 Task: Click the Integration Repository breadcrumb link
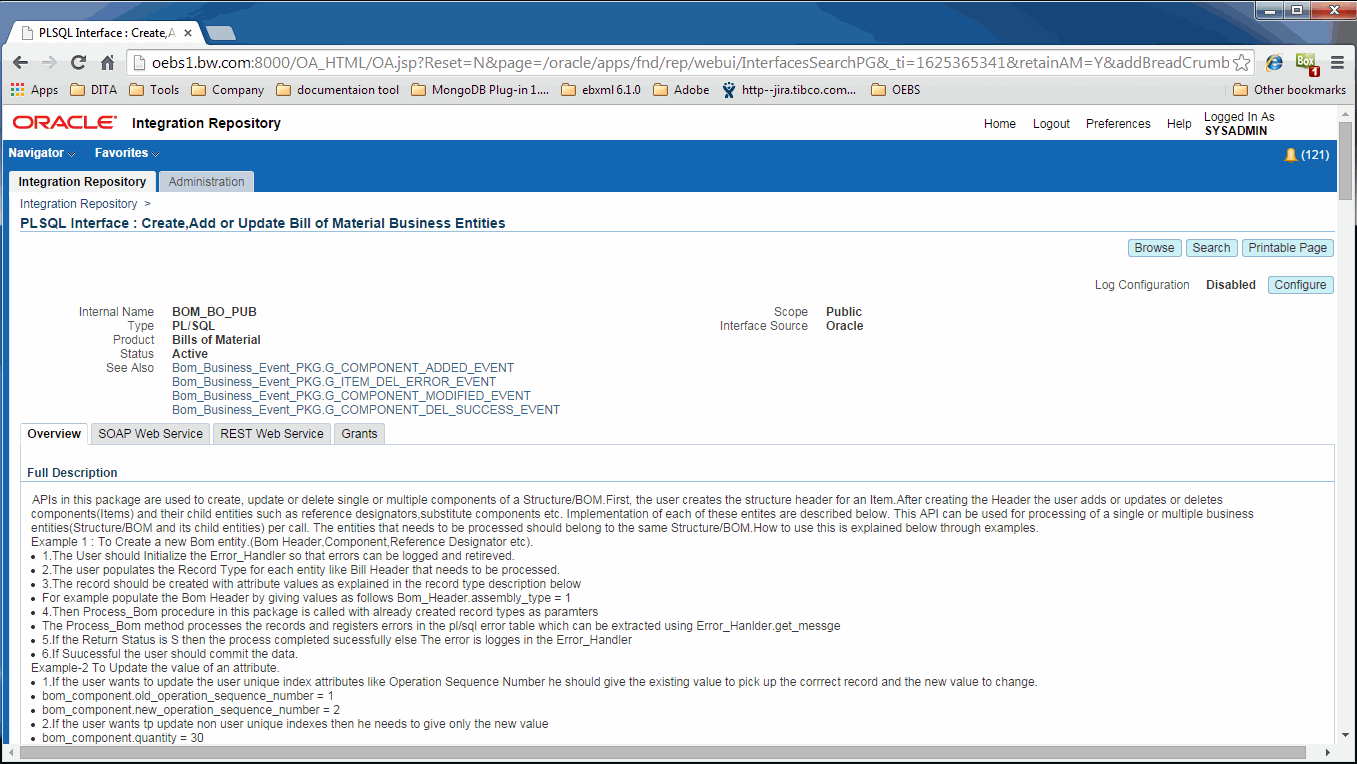[78, 204]
